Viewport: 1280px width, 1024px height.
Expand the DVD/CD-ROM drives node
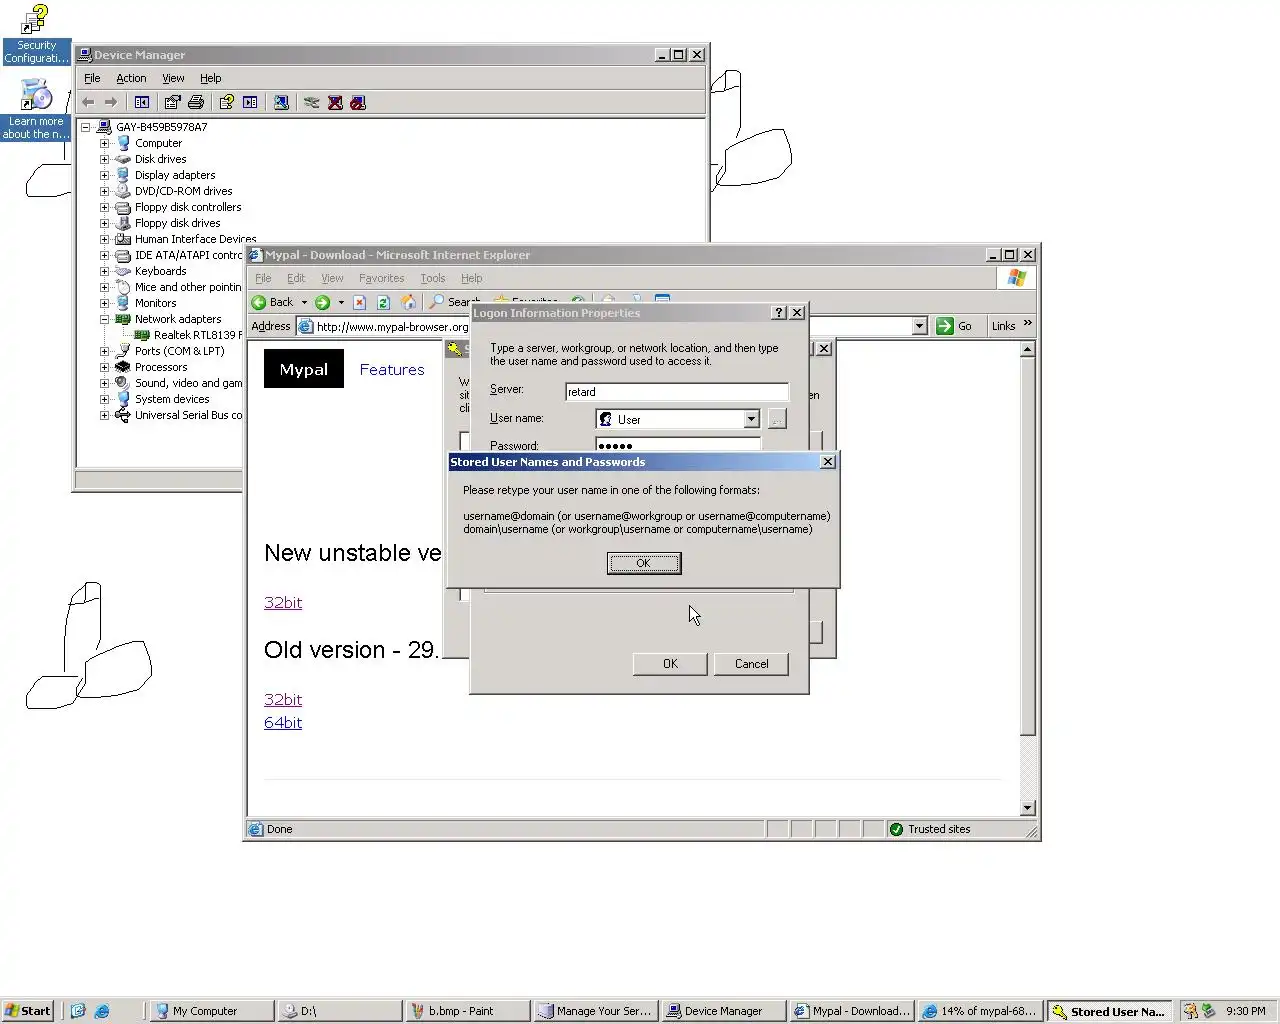pyautogui.click(x=104, y=191)
